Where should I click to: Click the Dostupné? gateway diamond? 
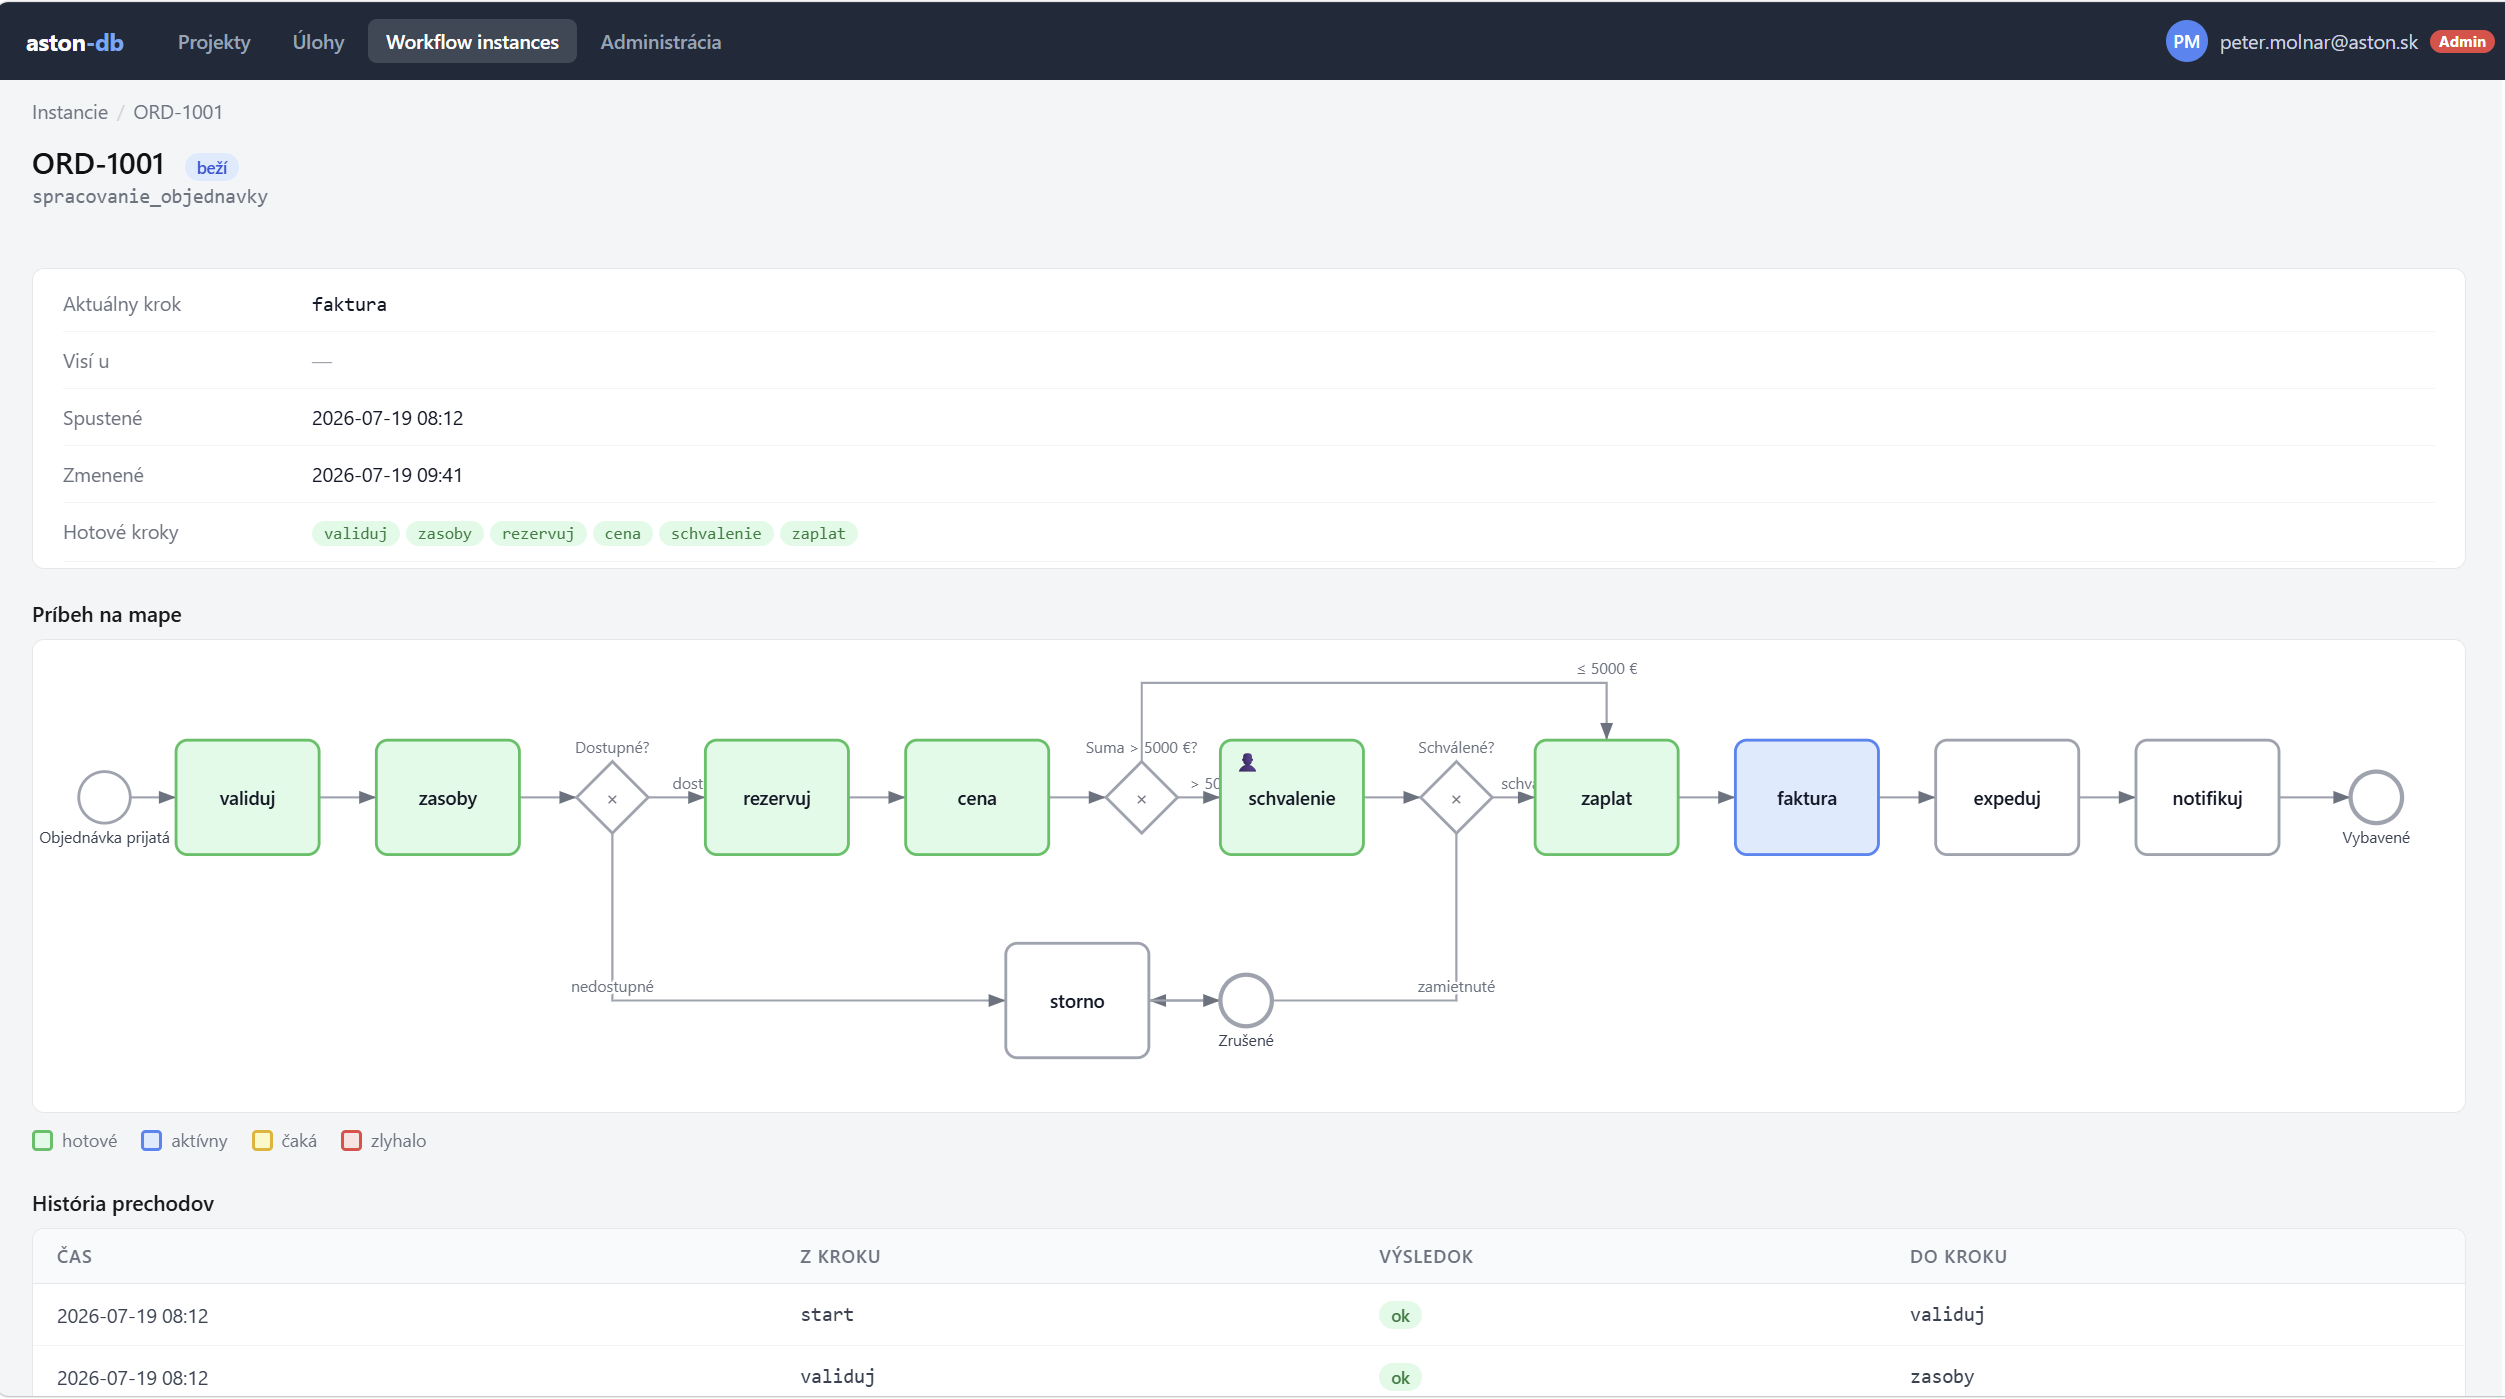coord(612,798)
